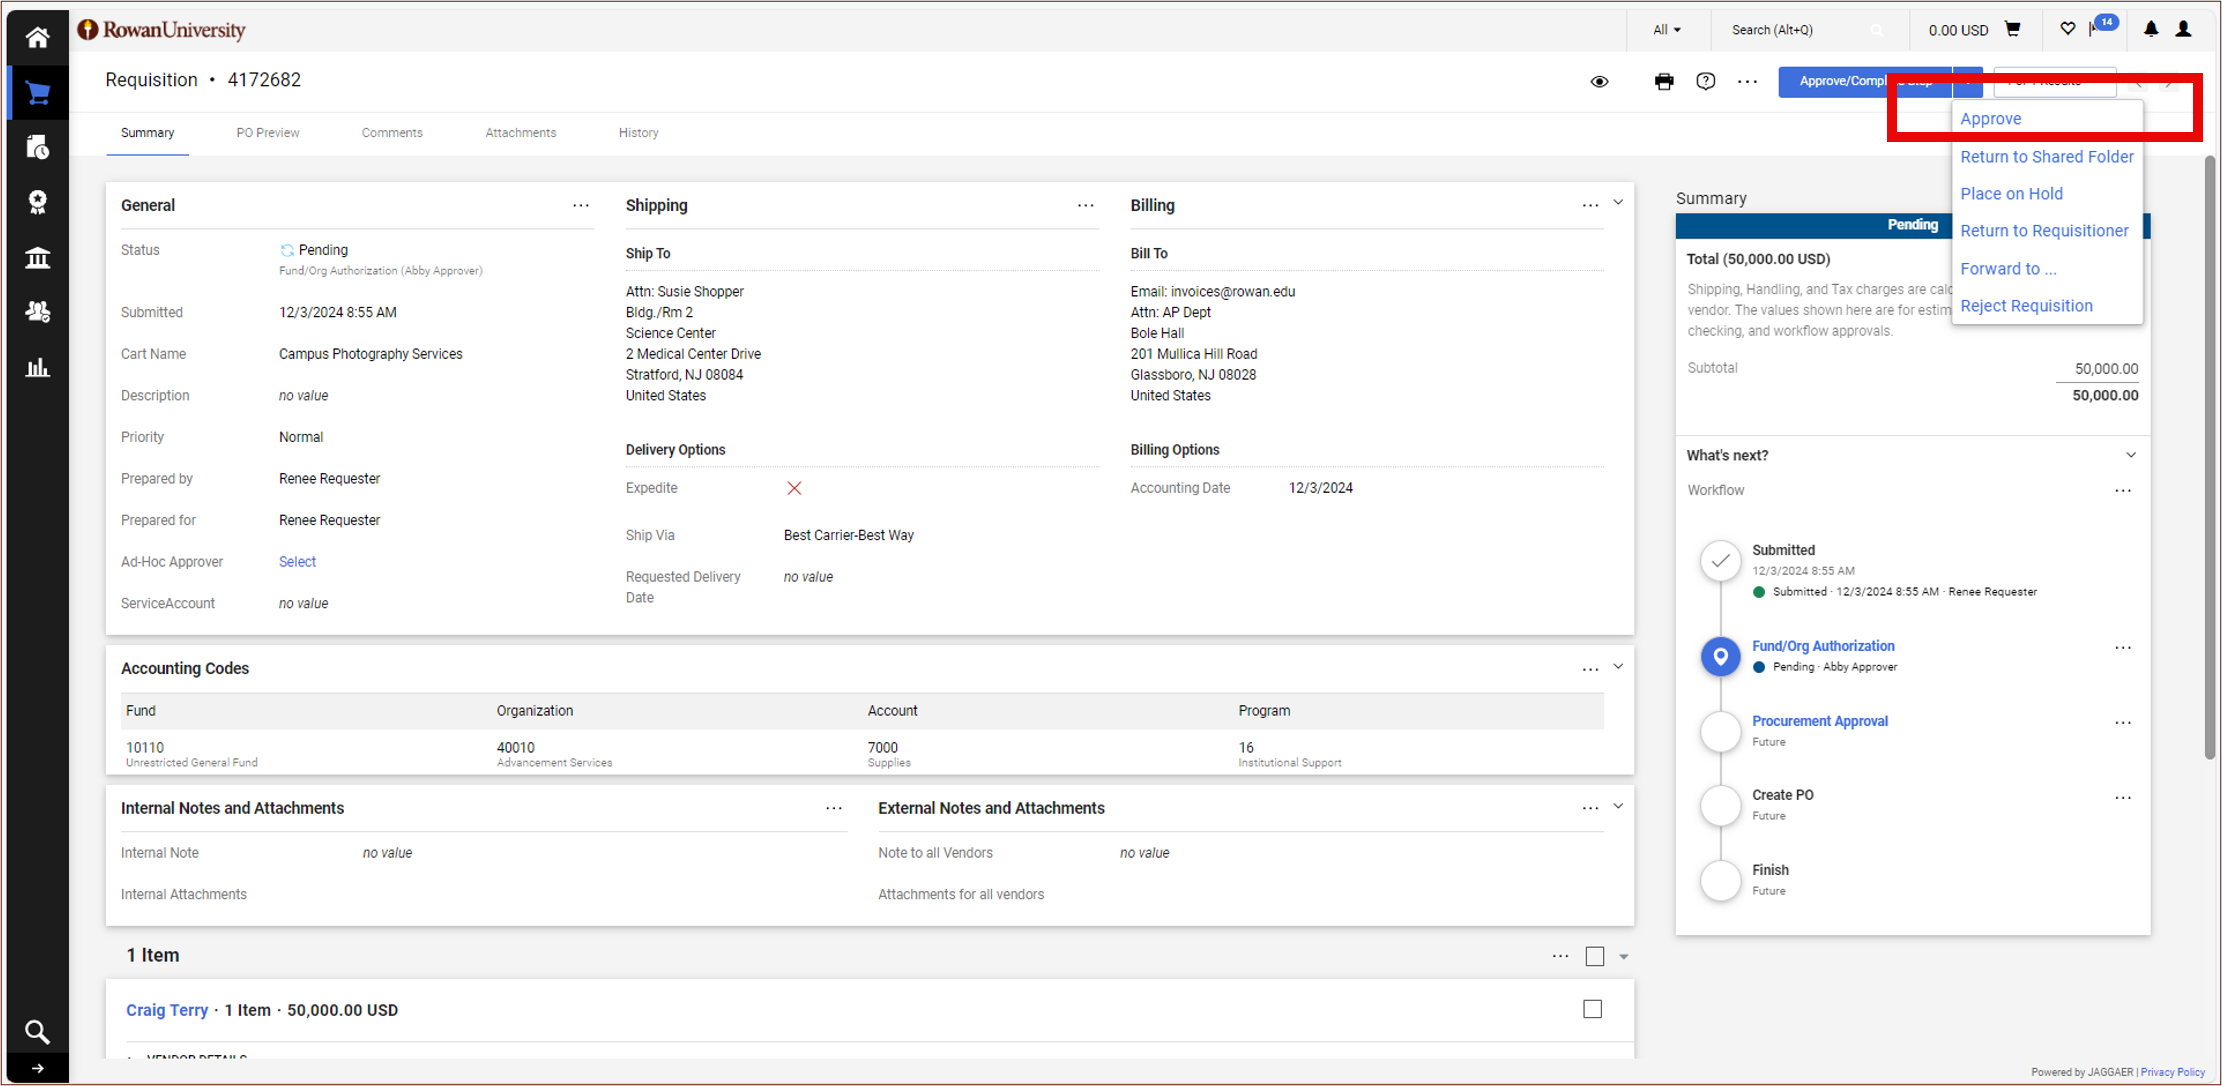Collapse the Billing section chevron
This screenshot has width=2222, height=1086.
(1618, 203)
